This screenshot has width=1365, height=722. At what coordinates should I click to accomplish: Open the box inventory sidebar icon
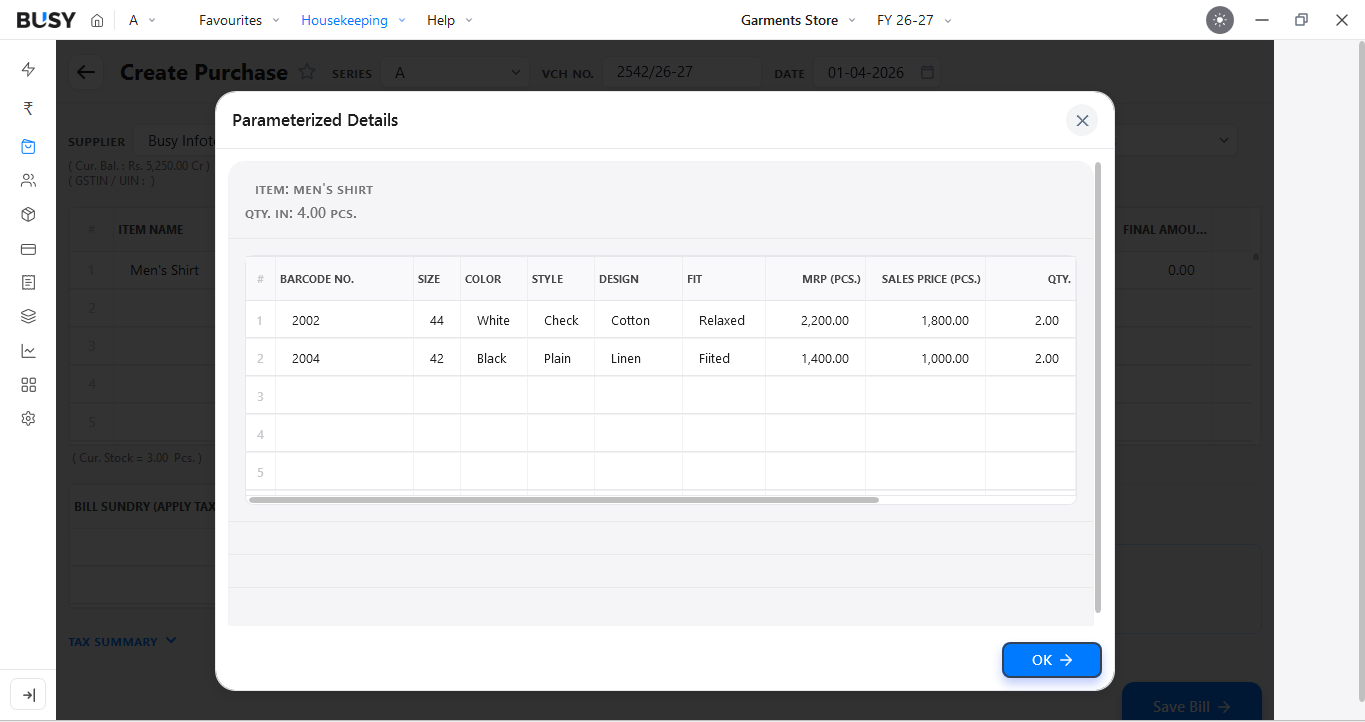point(28,215)
